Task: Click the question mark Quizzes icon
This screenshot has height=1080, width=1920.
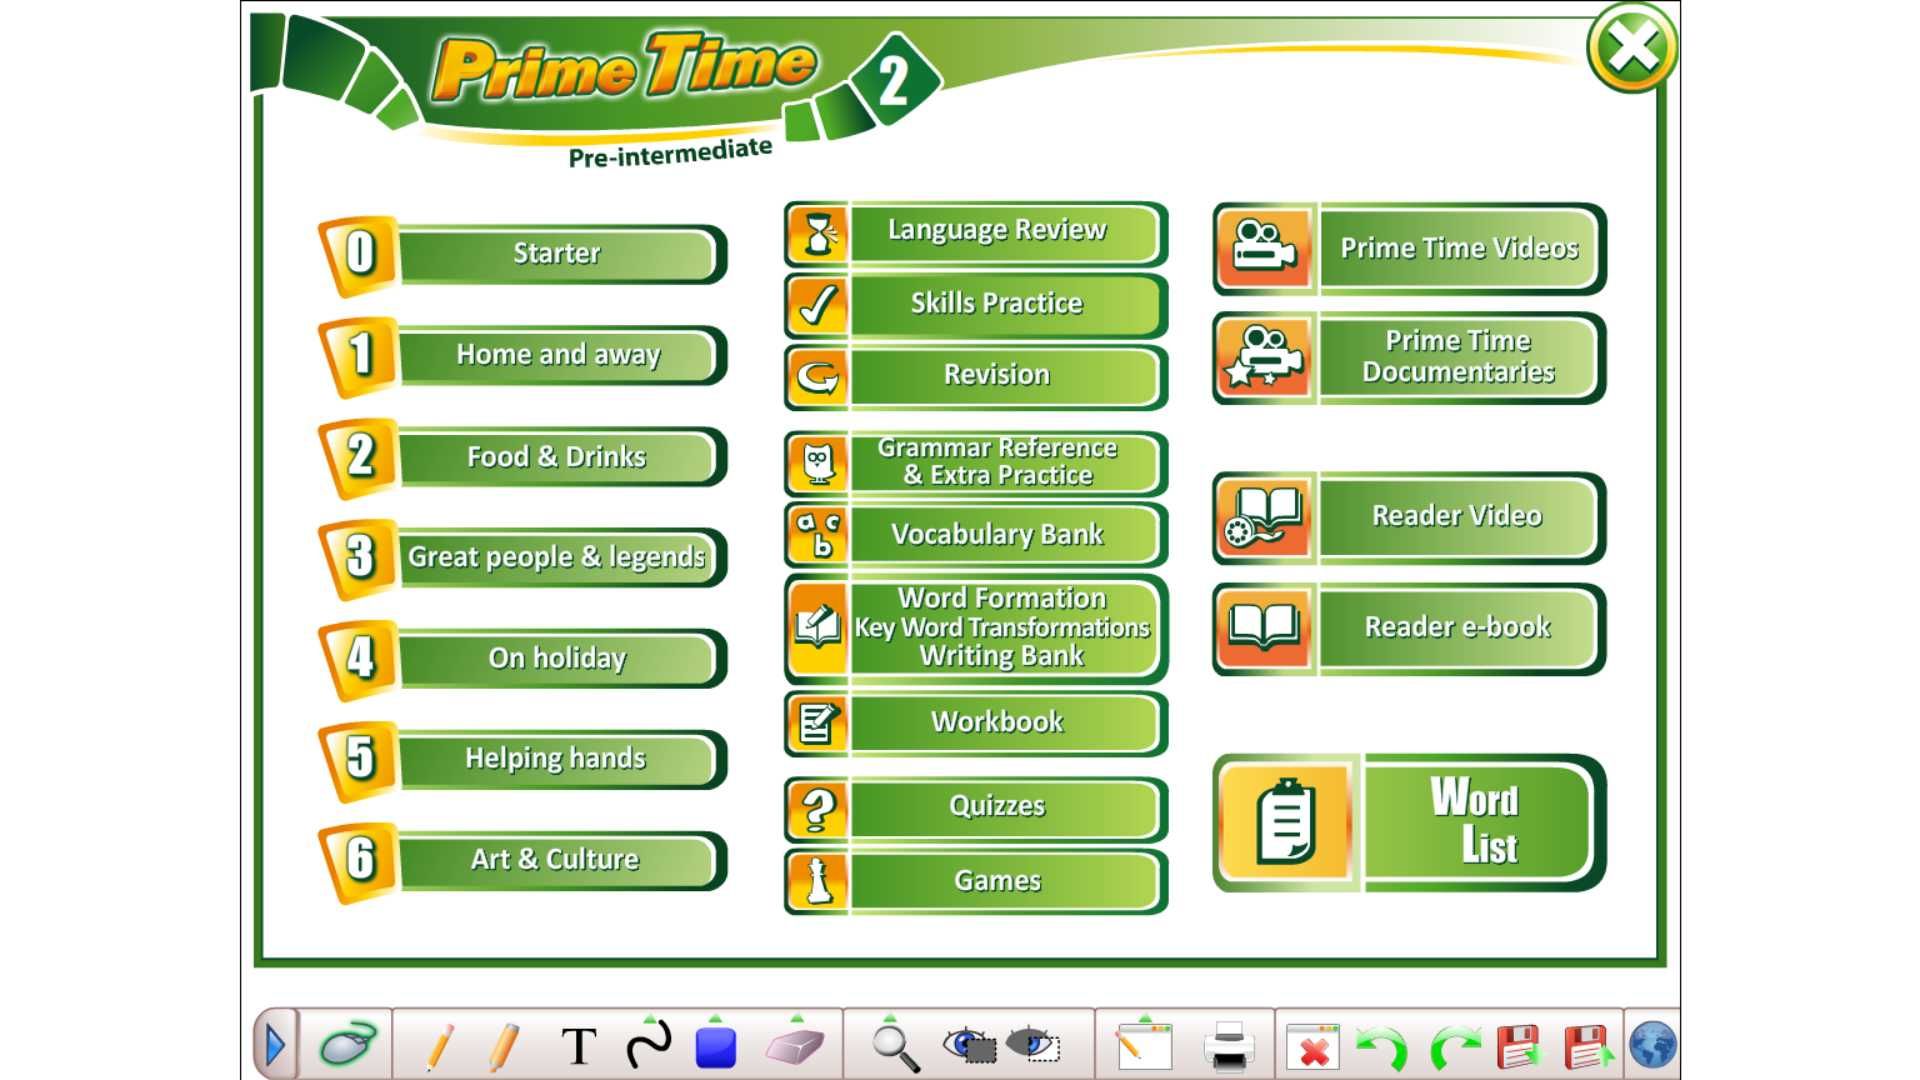Action: click(818, 808)
